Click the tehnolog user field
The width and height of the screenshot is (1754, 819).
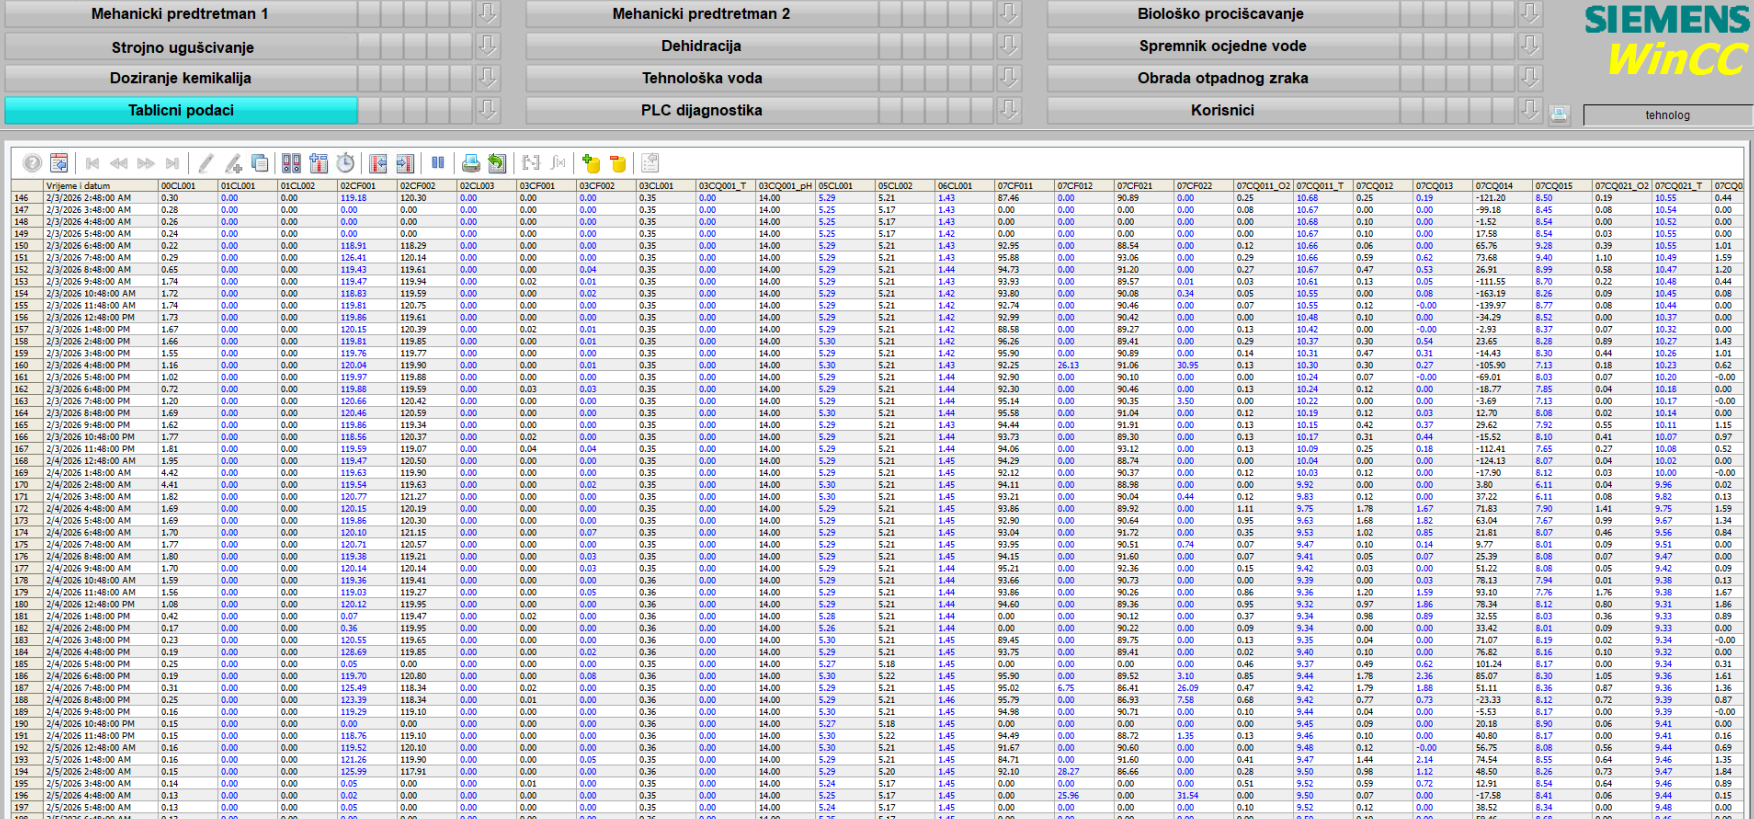tap(1667, 115)
